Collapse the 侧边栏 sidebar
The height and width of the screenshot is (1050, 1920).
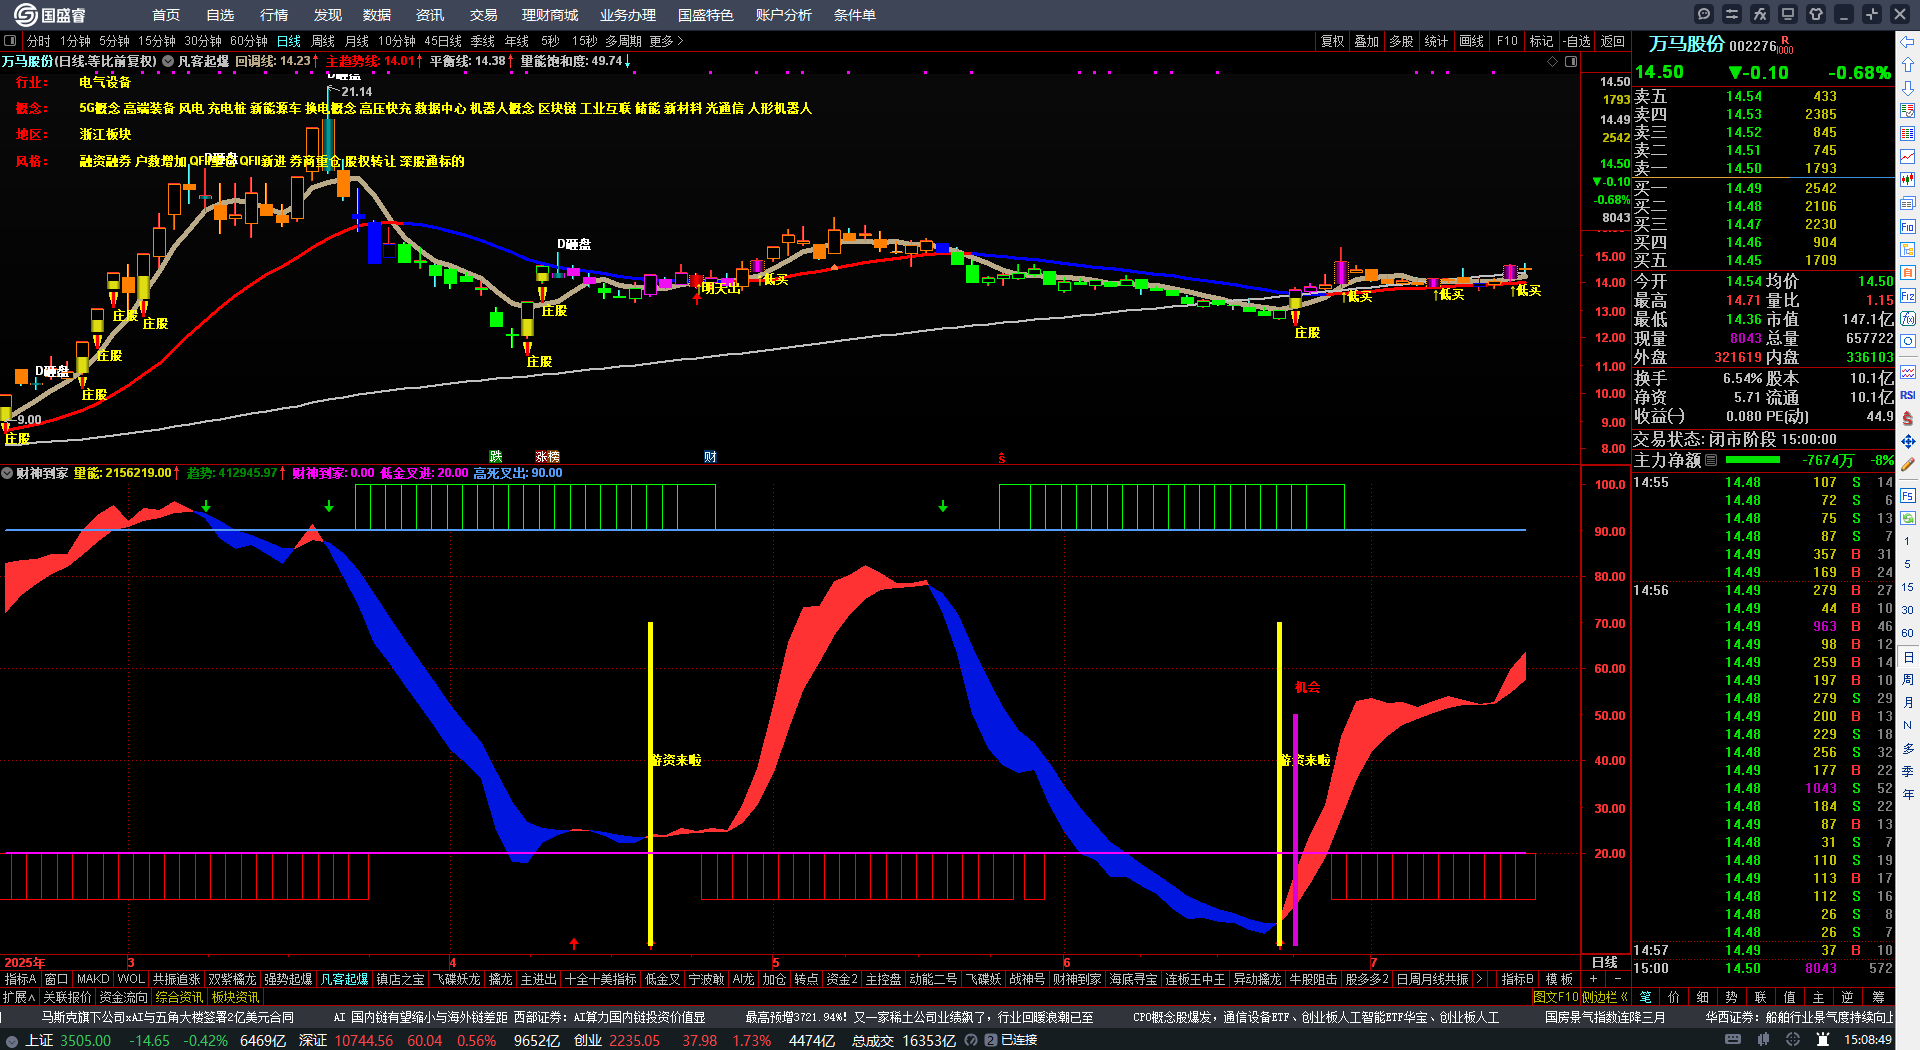pyautogui.click(x=1604, y=997)
